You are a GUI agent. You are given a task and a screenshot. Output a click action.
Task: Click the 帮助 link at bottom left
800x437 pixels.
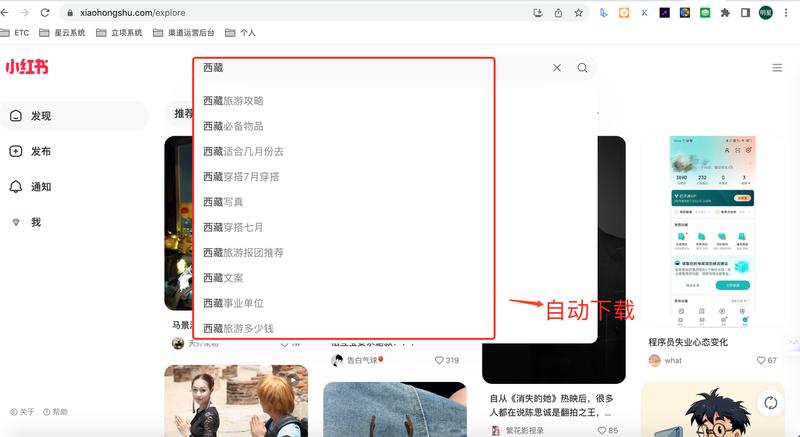55,412
